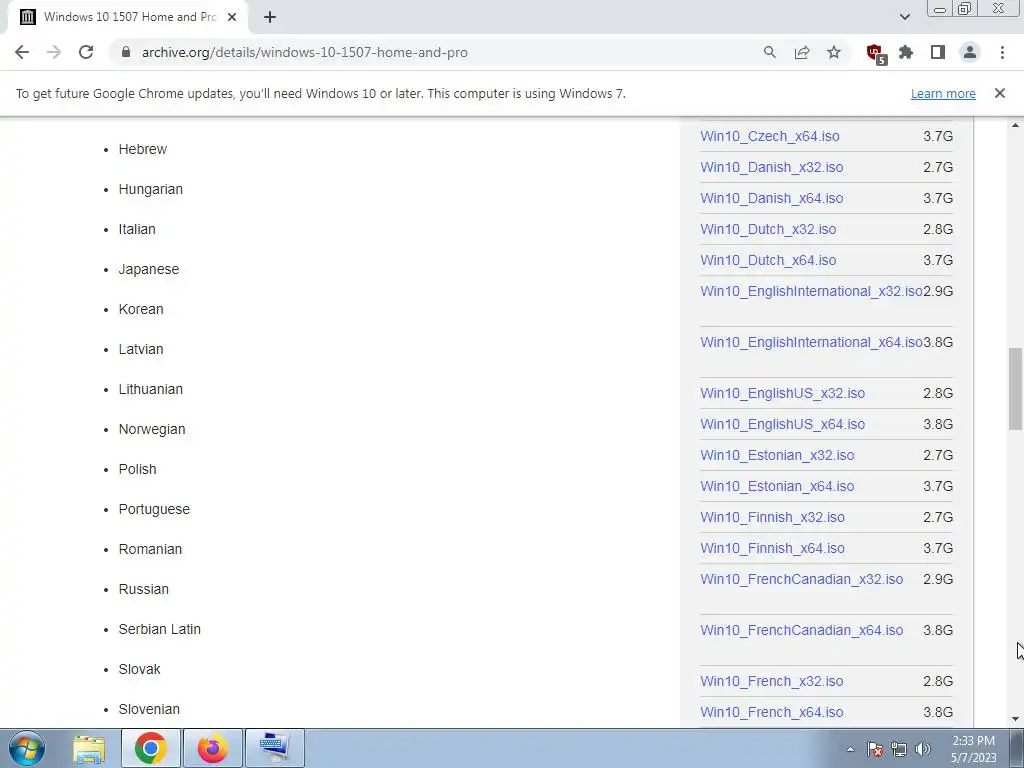Reload the archive.org page

[x=86, y=52]
